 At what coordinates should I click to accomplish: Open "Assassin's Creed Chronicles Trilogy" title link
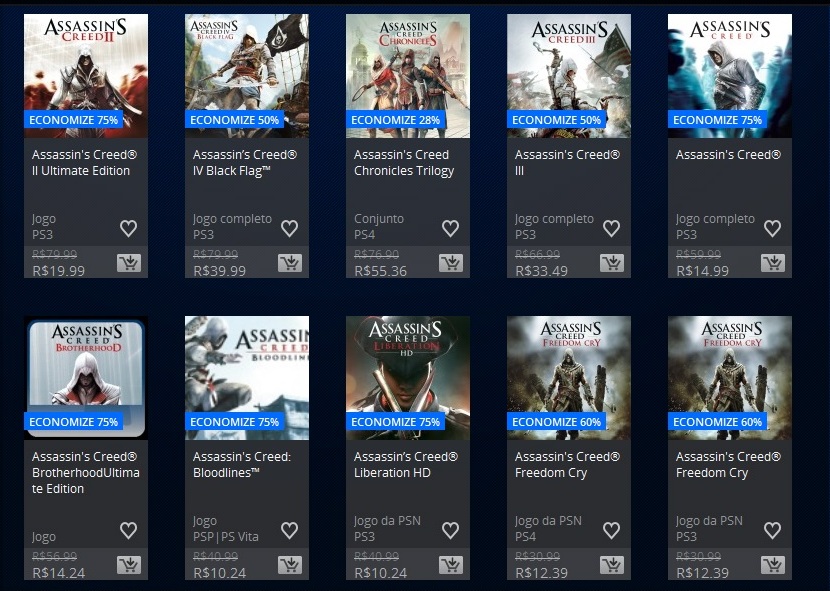404,163
